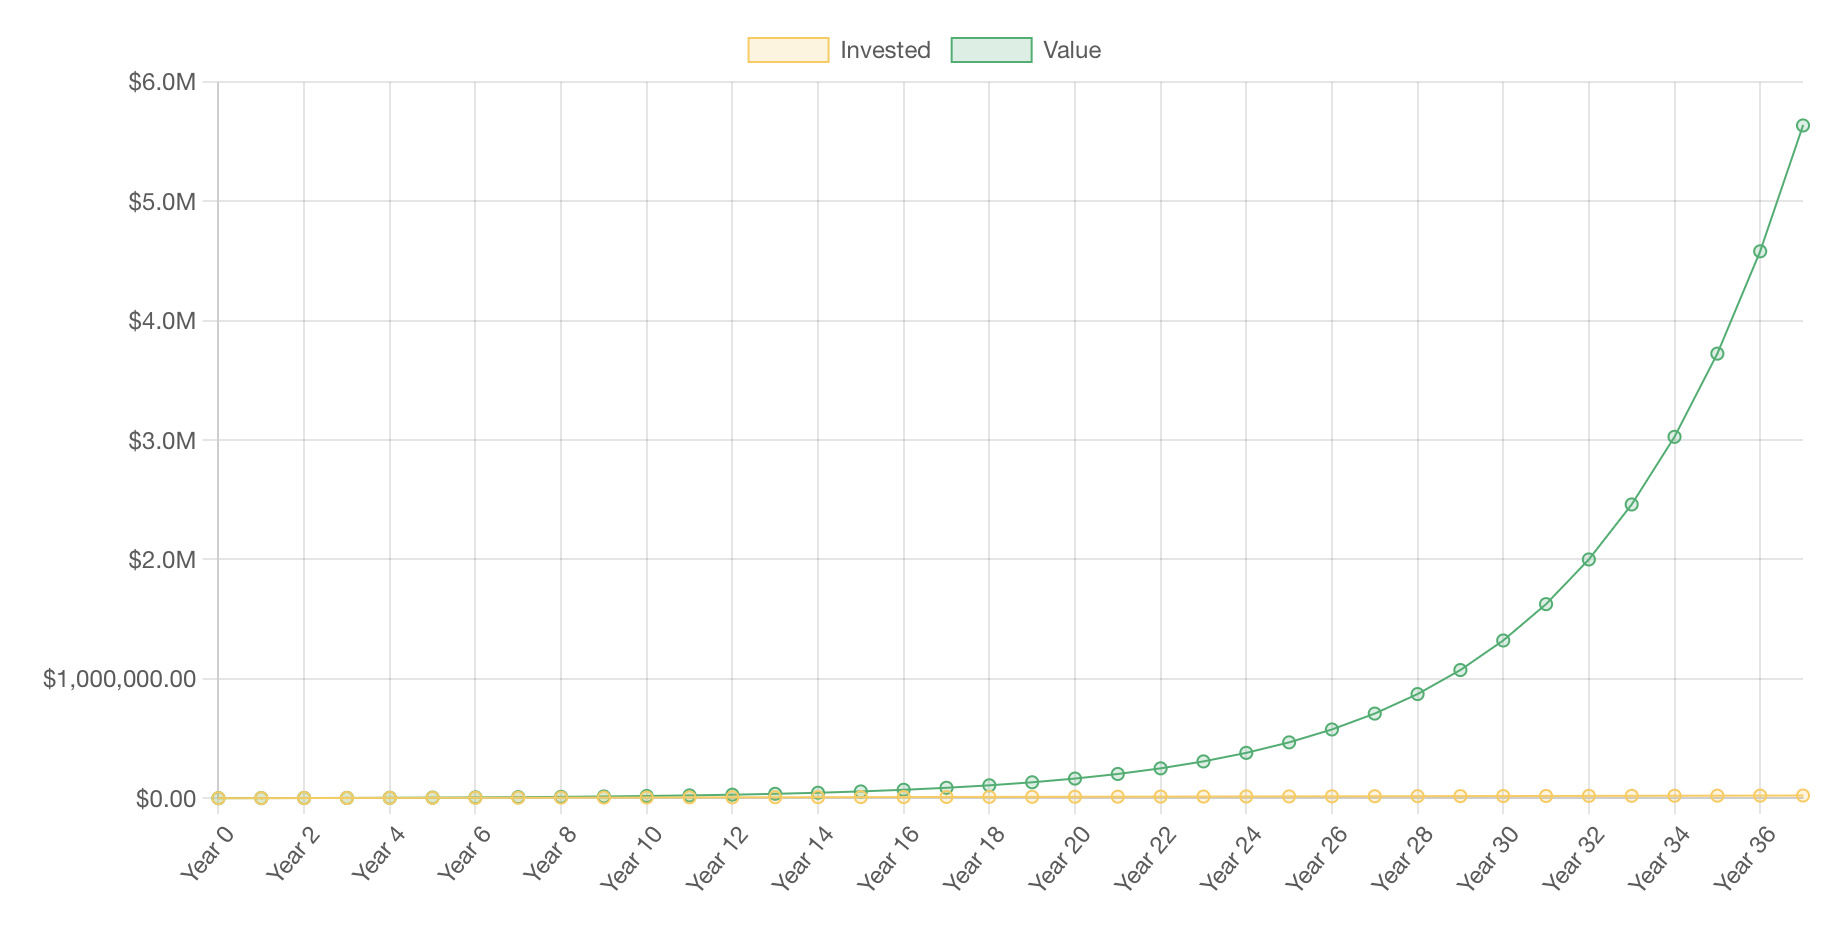Click Value data point at Year 22
Screen dimensions: 1848x928
click(1160, 768)
